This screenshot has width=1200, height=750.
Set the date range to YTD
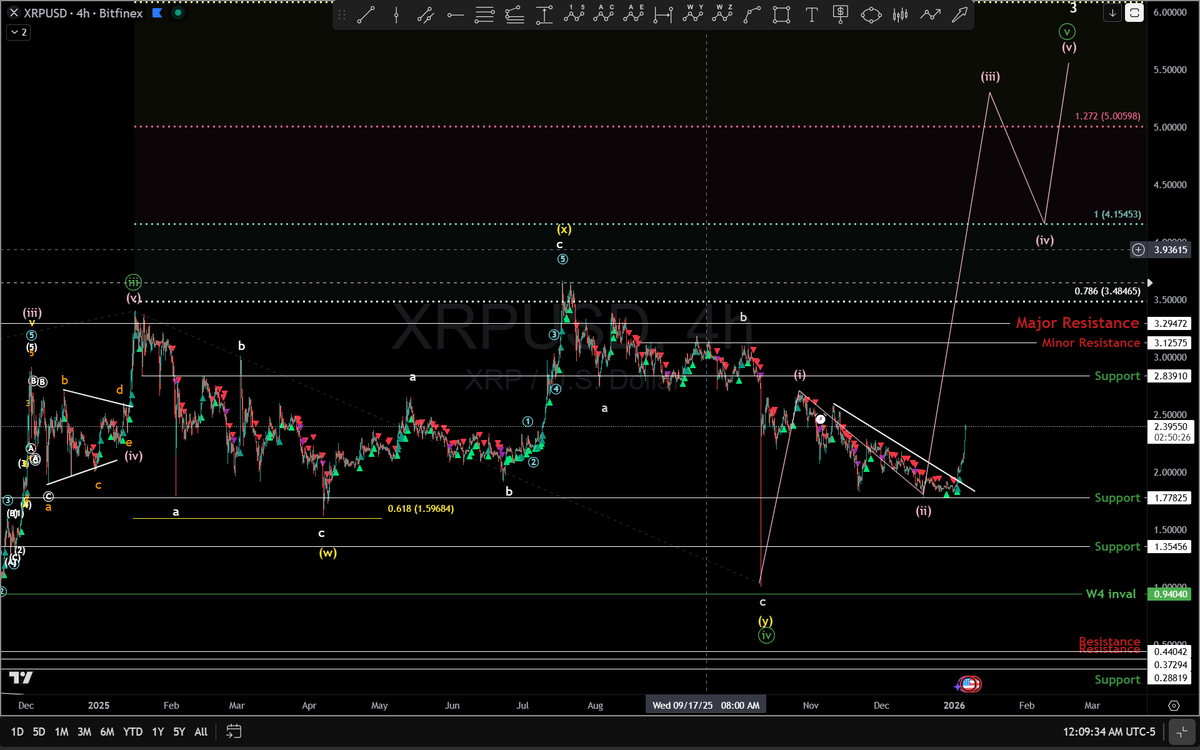point(132,731)
